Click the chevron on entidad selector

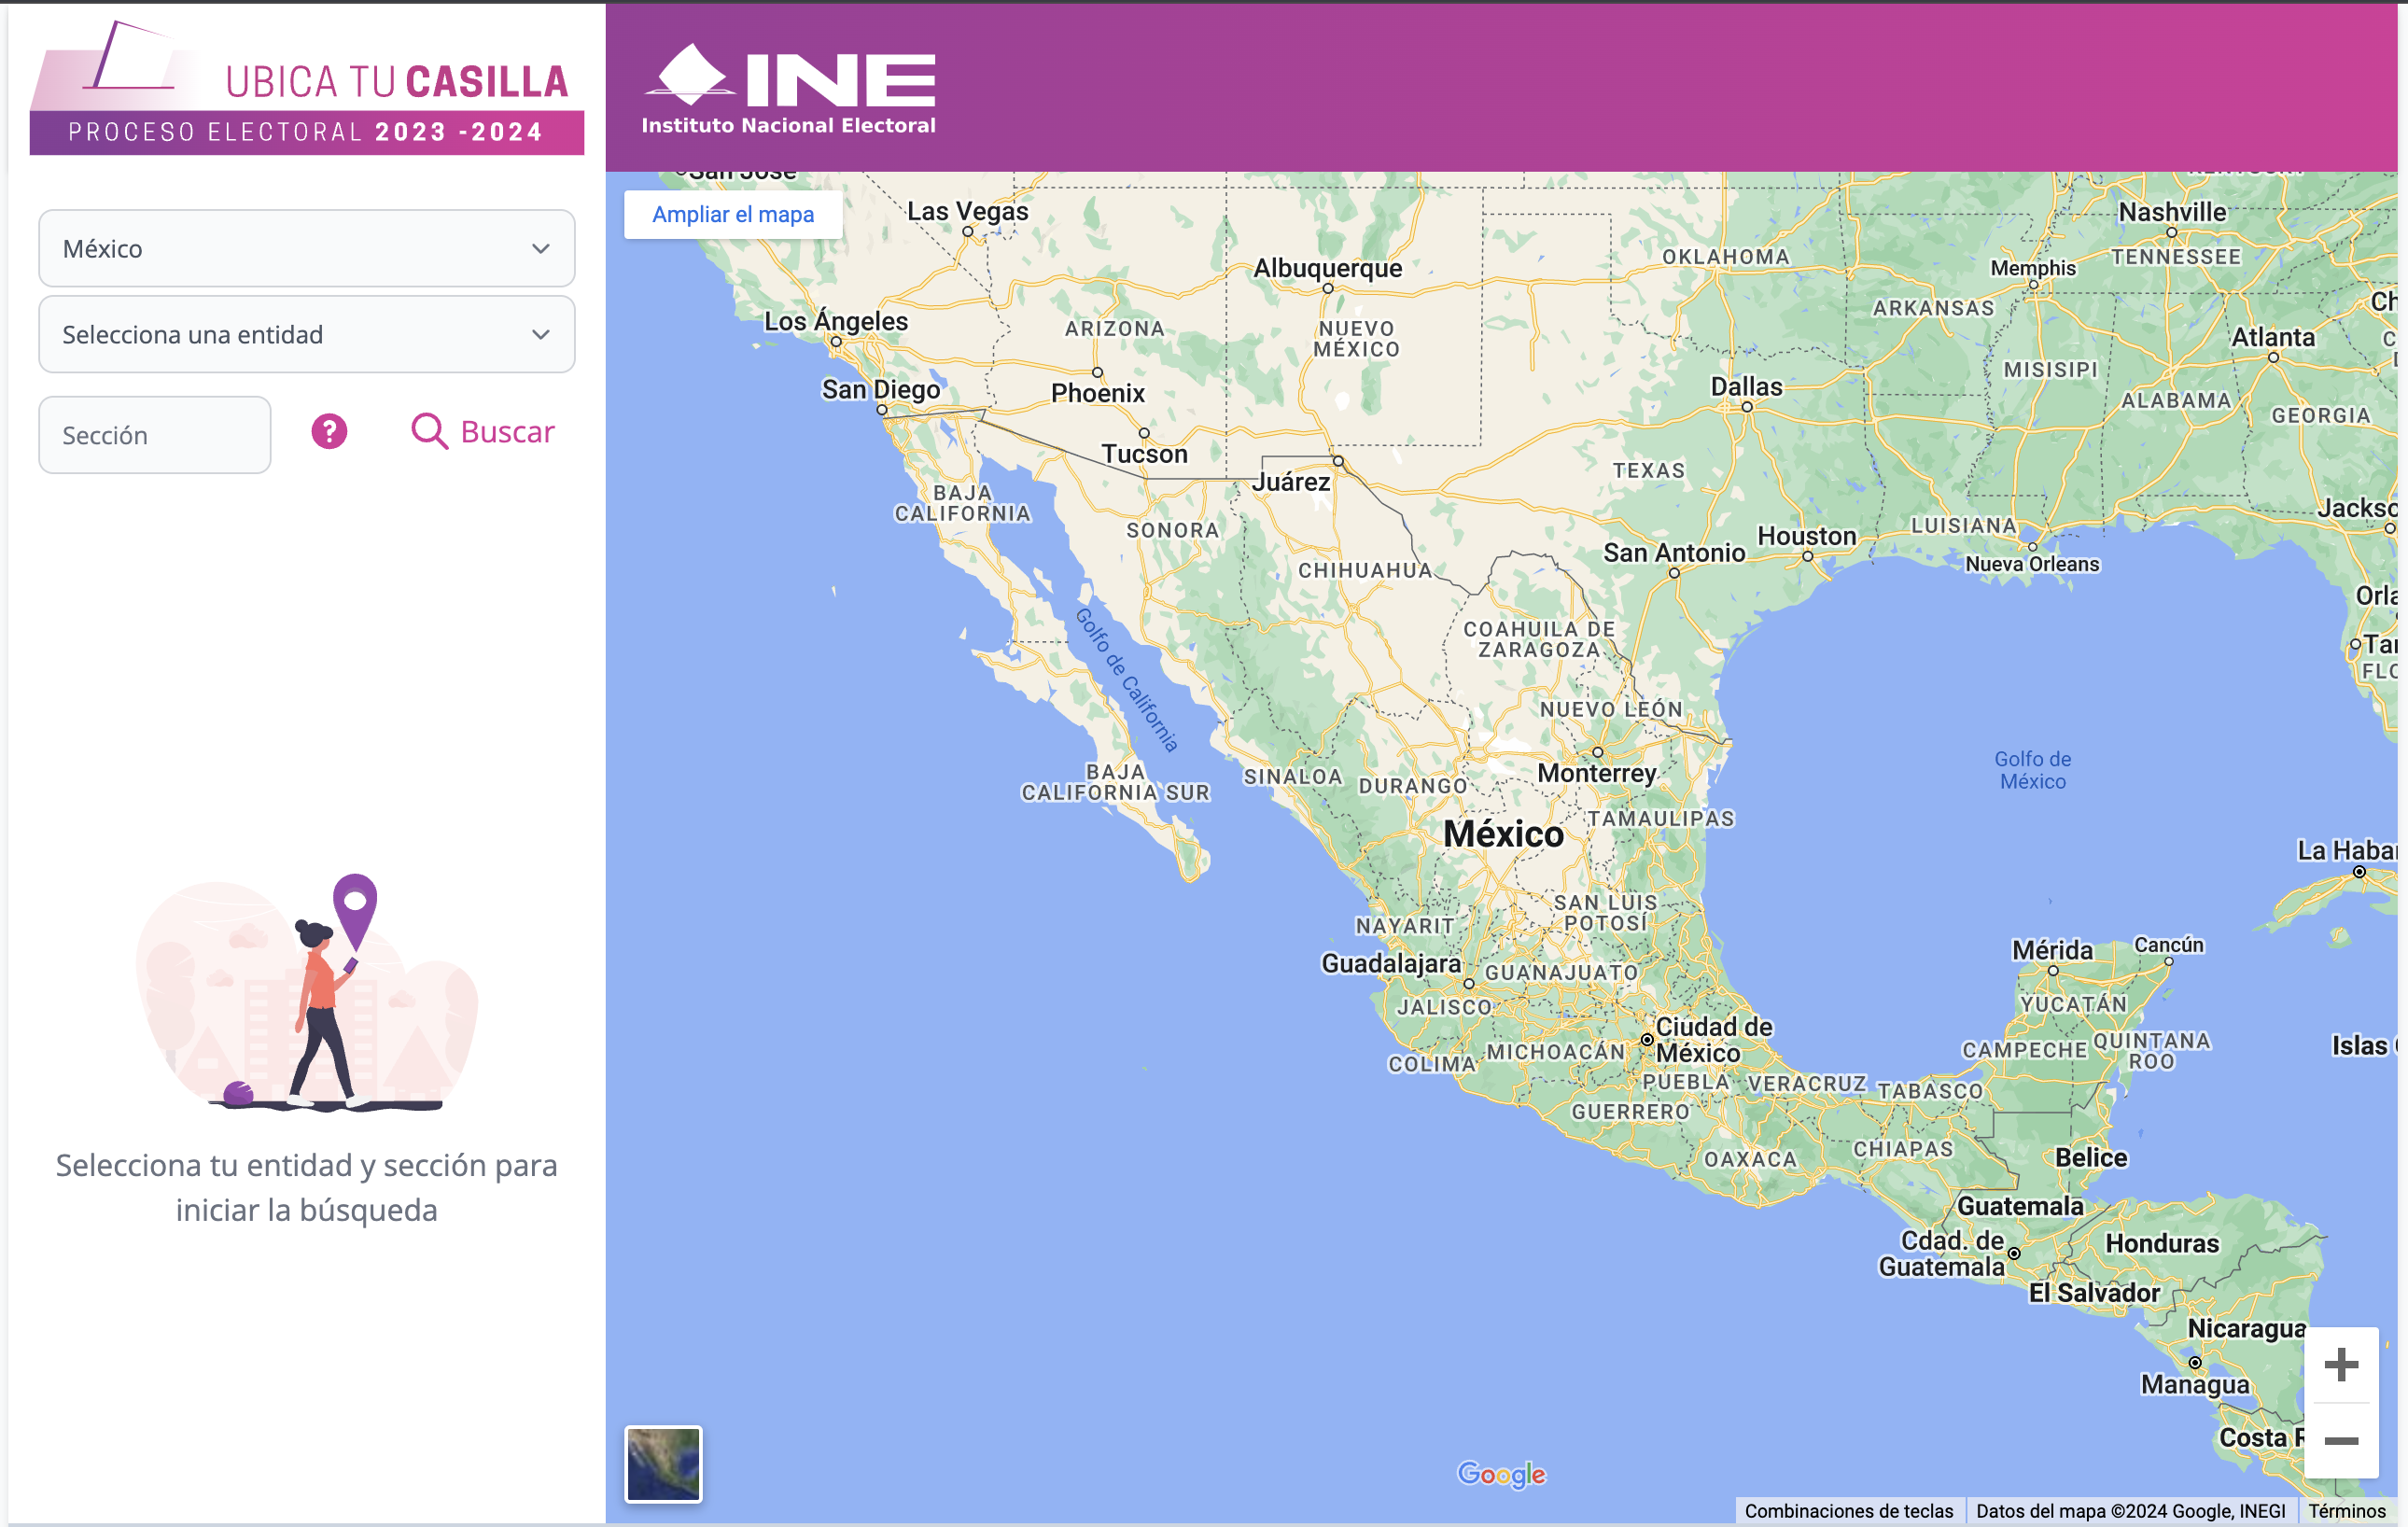point(541,335)
